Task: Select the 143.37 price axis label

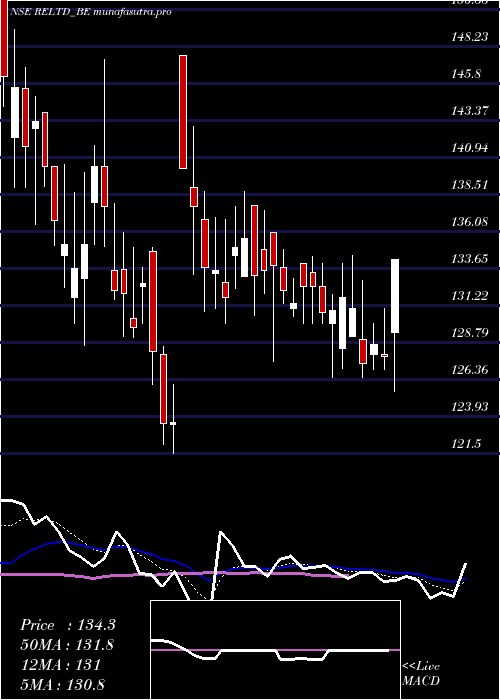Action: (470, 111)
